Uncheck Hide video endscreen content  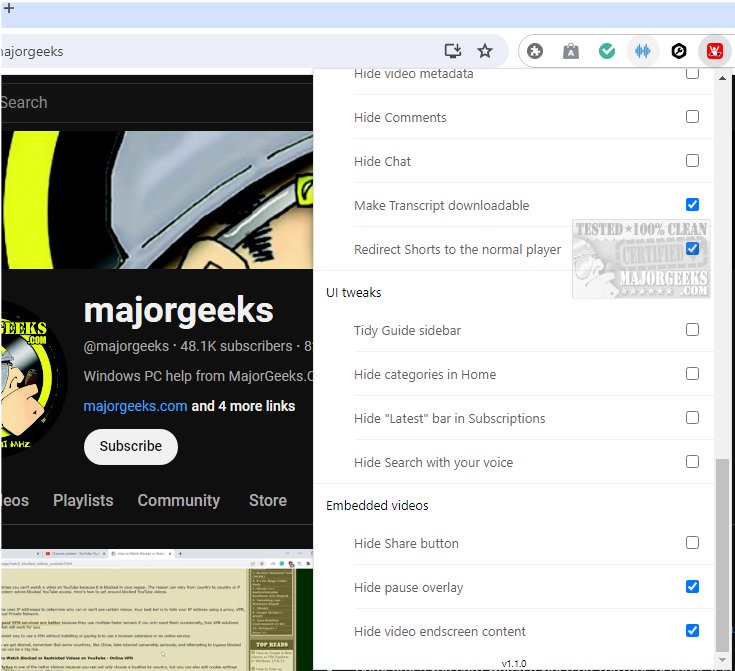[x=692, y=631]
